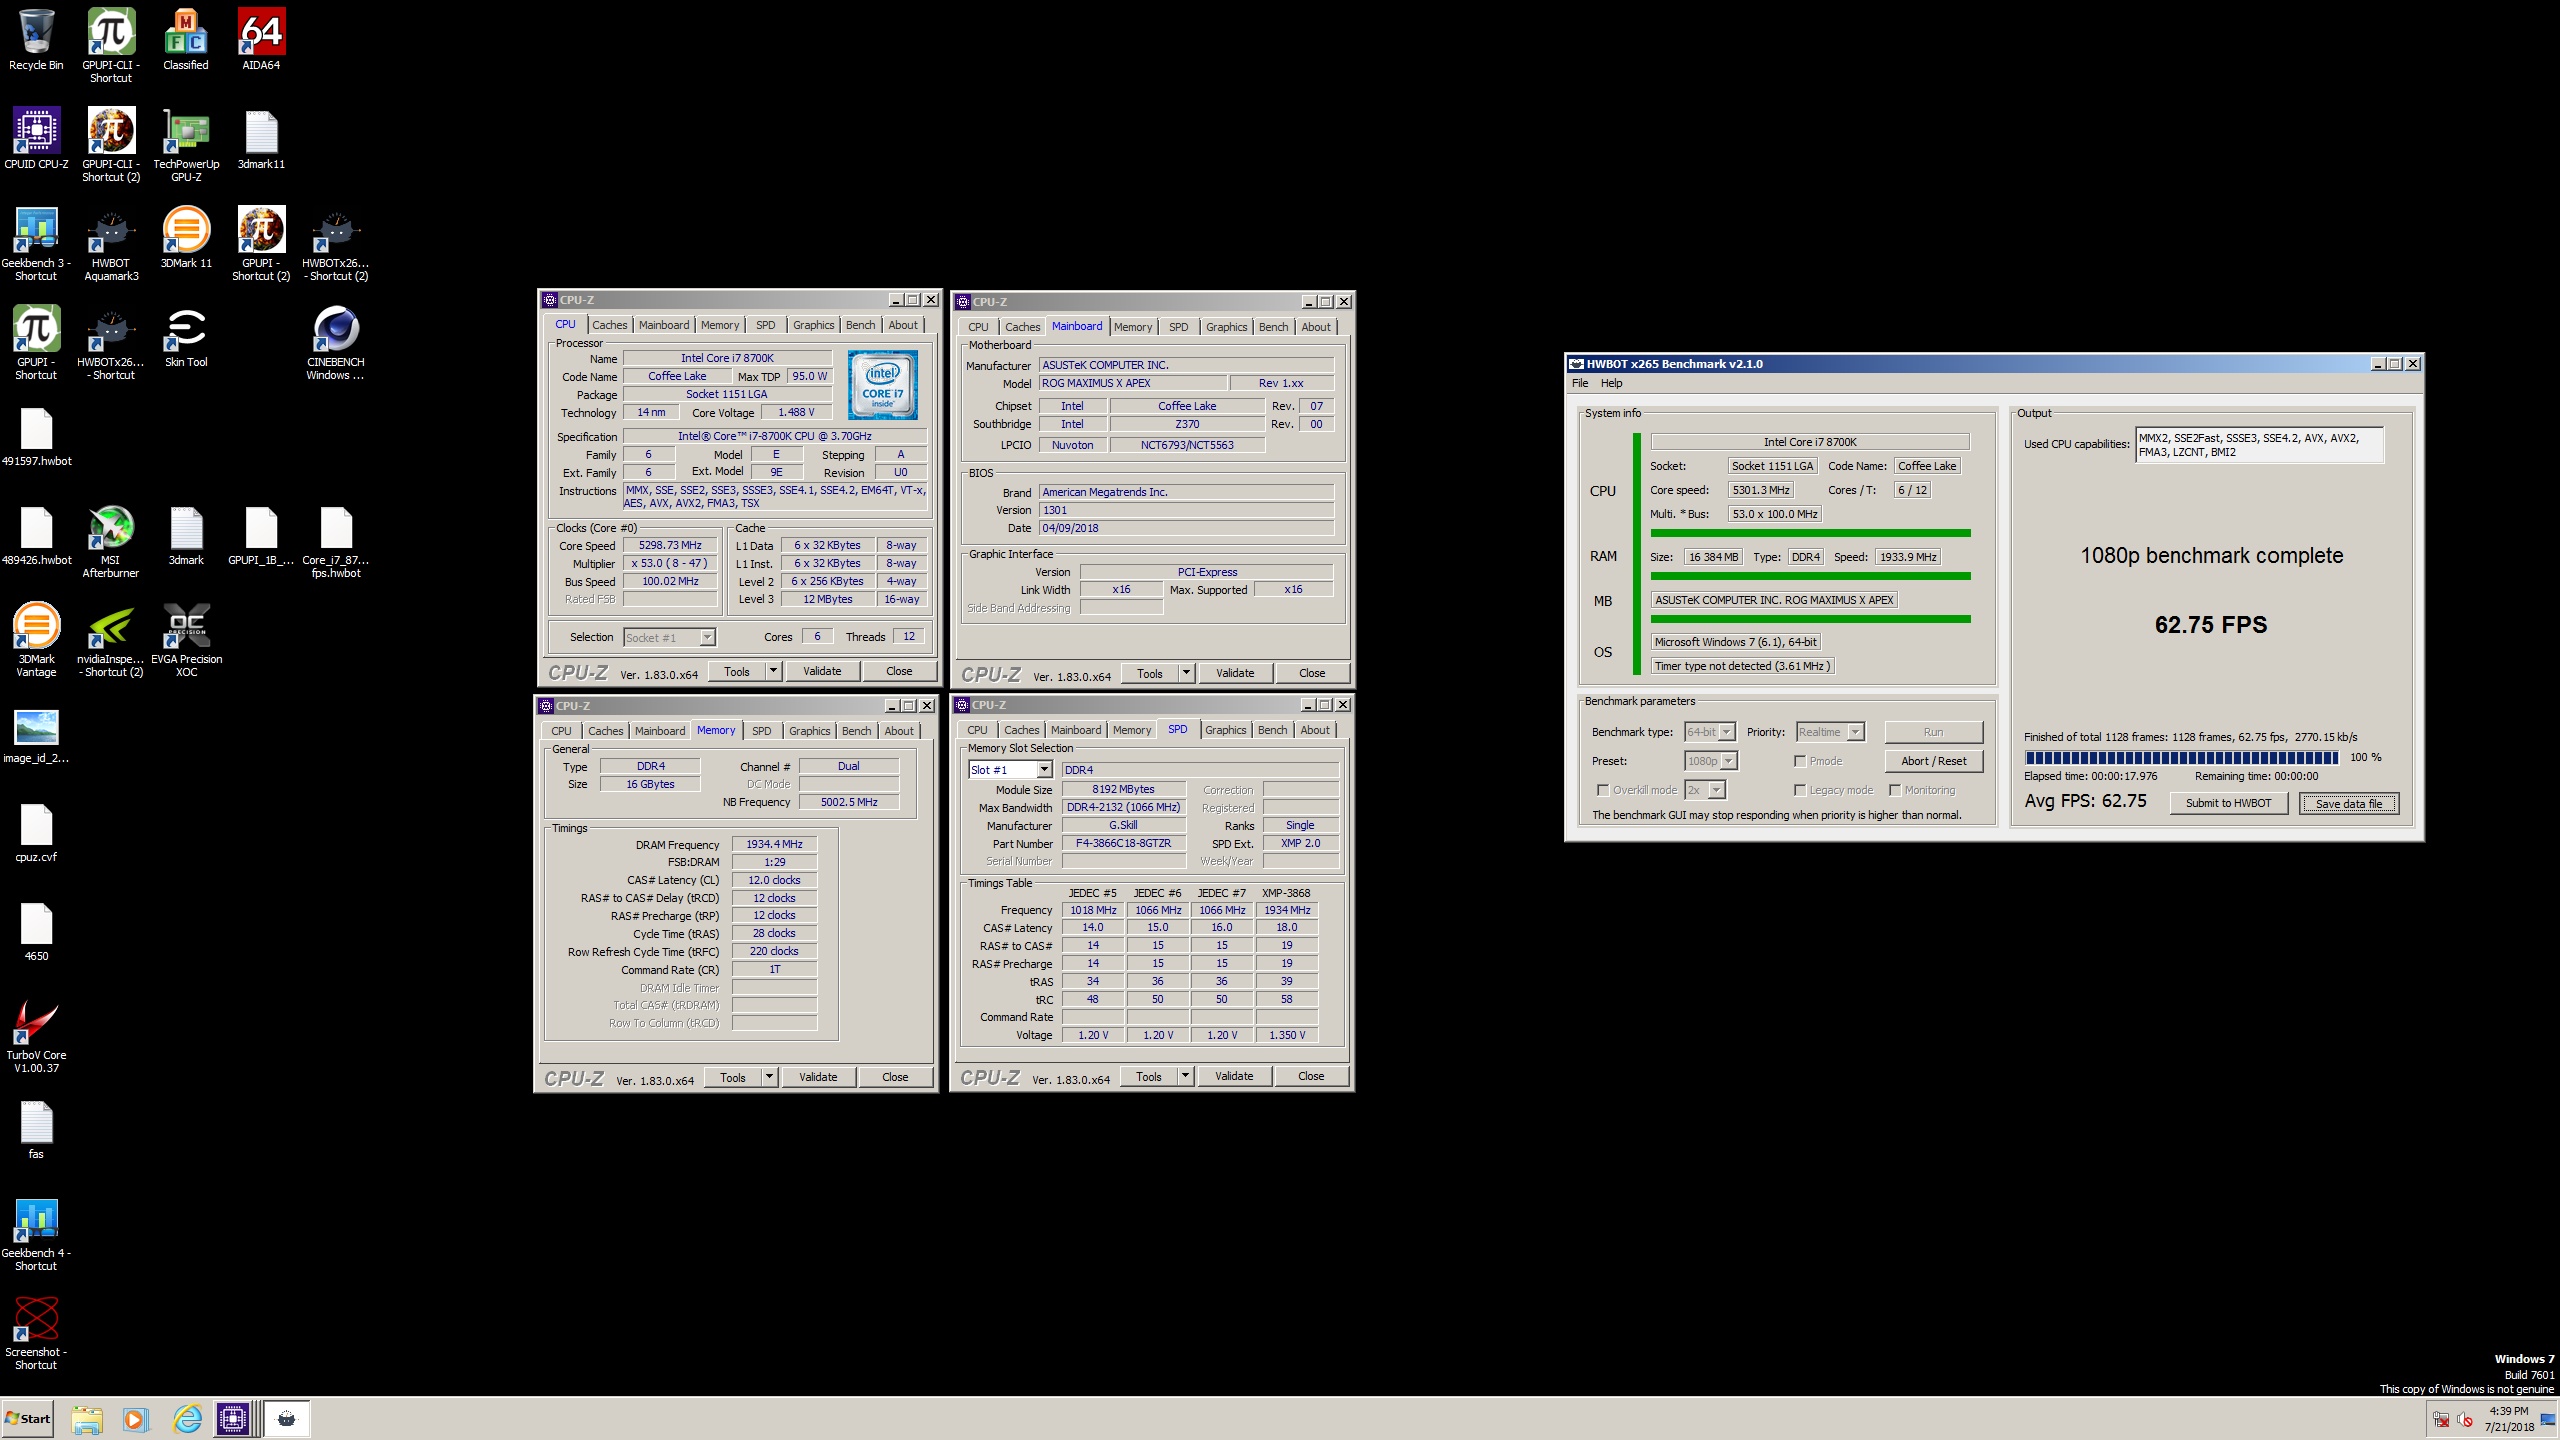Select About tab in SPD window
Viewport: 2560px width, 1440px height.
[1315, 730]
